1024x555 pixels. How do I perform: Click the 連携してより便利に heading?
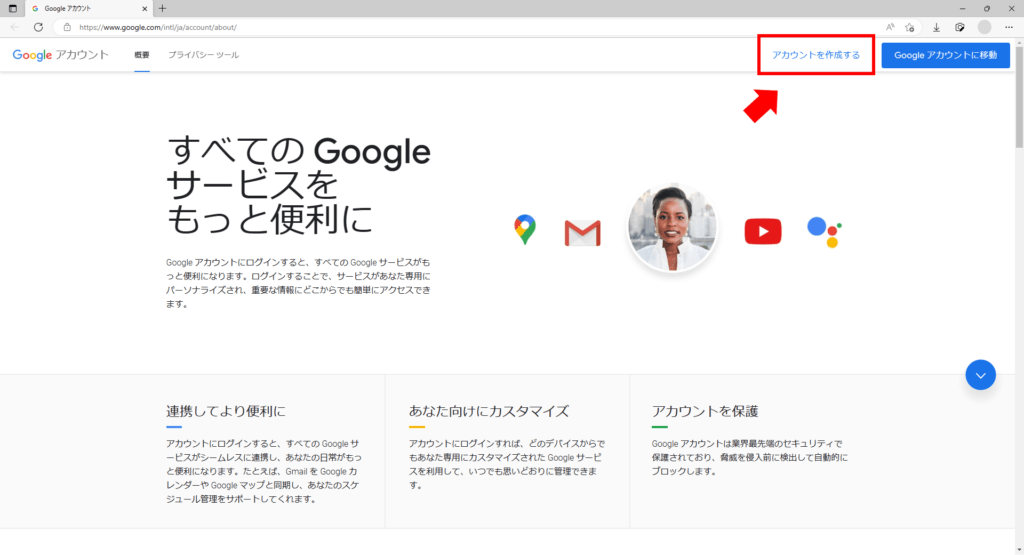[225, 411]
